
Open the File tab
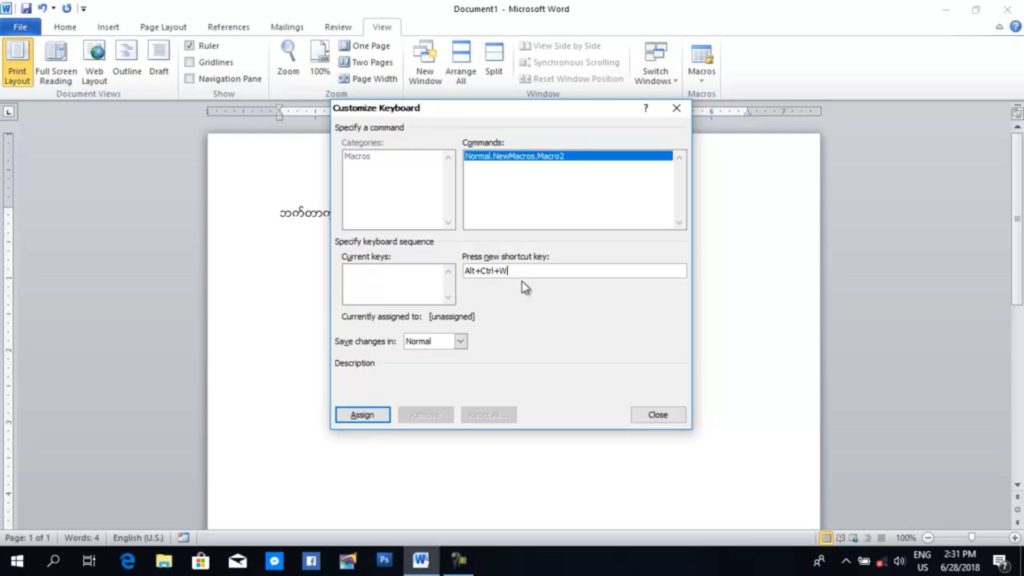pyautogui.click(x=20, y=27)
